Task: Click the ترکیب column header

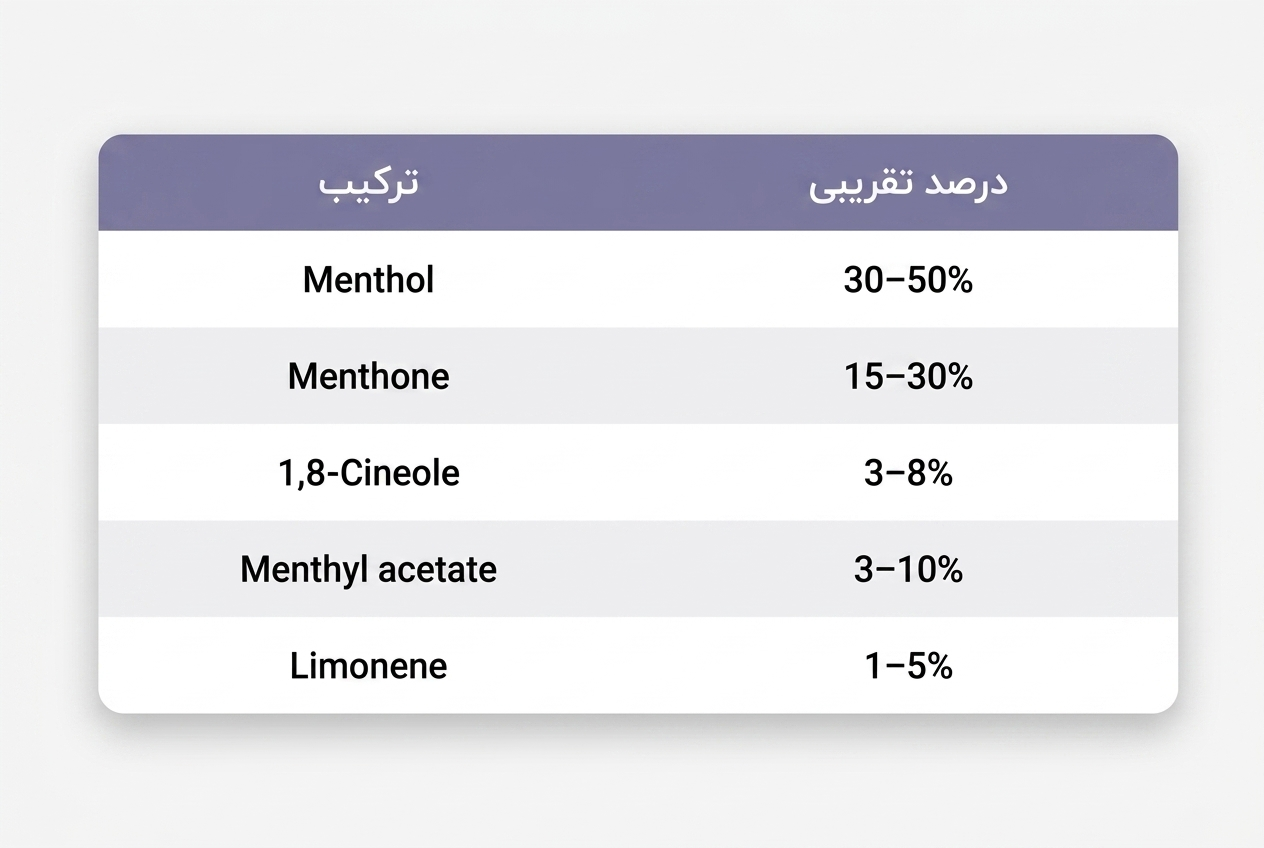Action: (368, 186)
